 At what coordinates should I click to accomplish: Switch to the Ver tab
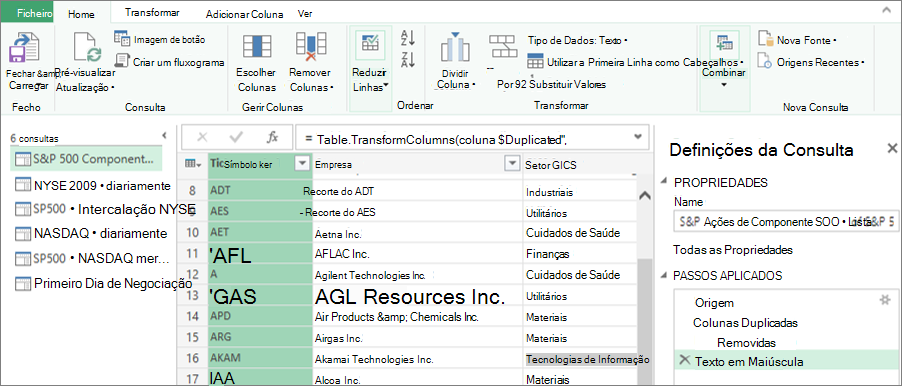tap(305, 13)
